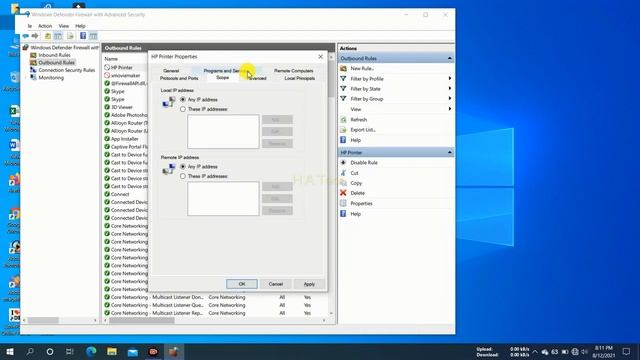This screenshot has height=360, width=640.
Task: Click the Cut scissors icon
Action: click(344, 173)
